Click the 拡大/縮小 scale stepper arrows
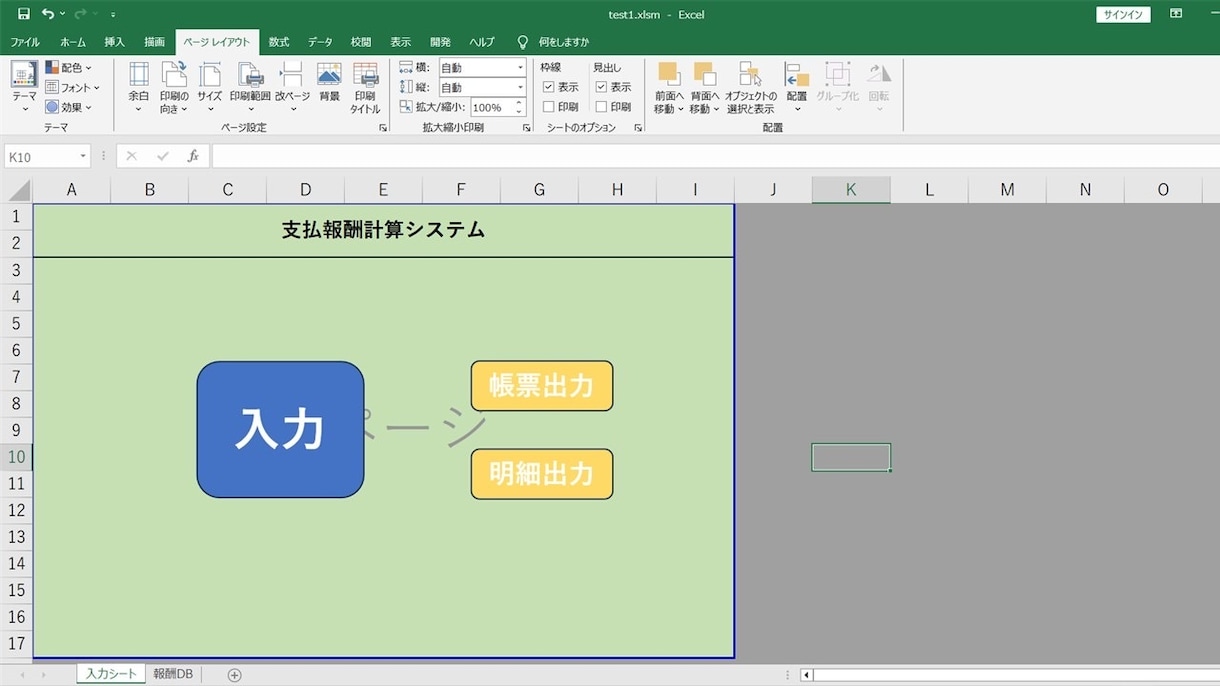1220x686 pixels. (519, 107)
